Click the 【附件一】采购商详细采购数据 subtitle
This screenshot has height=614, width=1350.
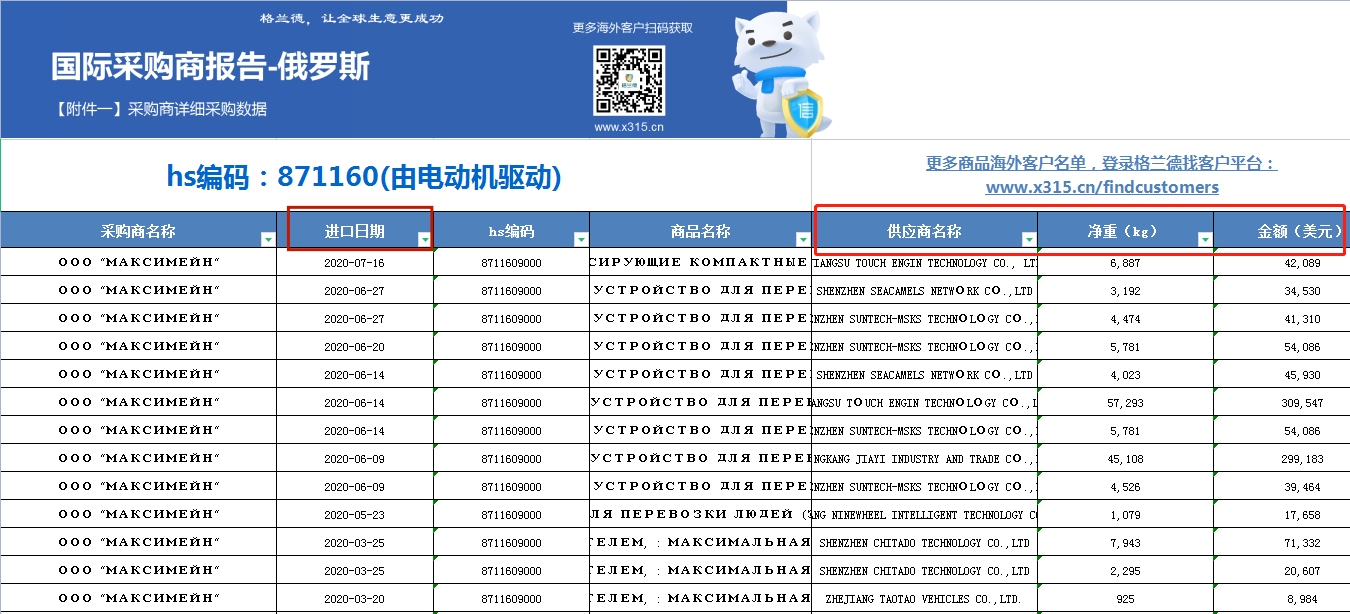click(x=160, y=109)
